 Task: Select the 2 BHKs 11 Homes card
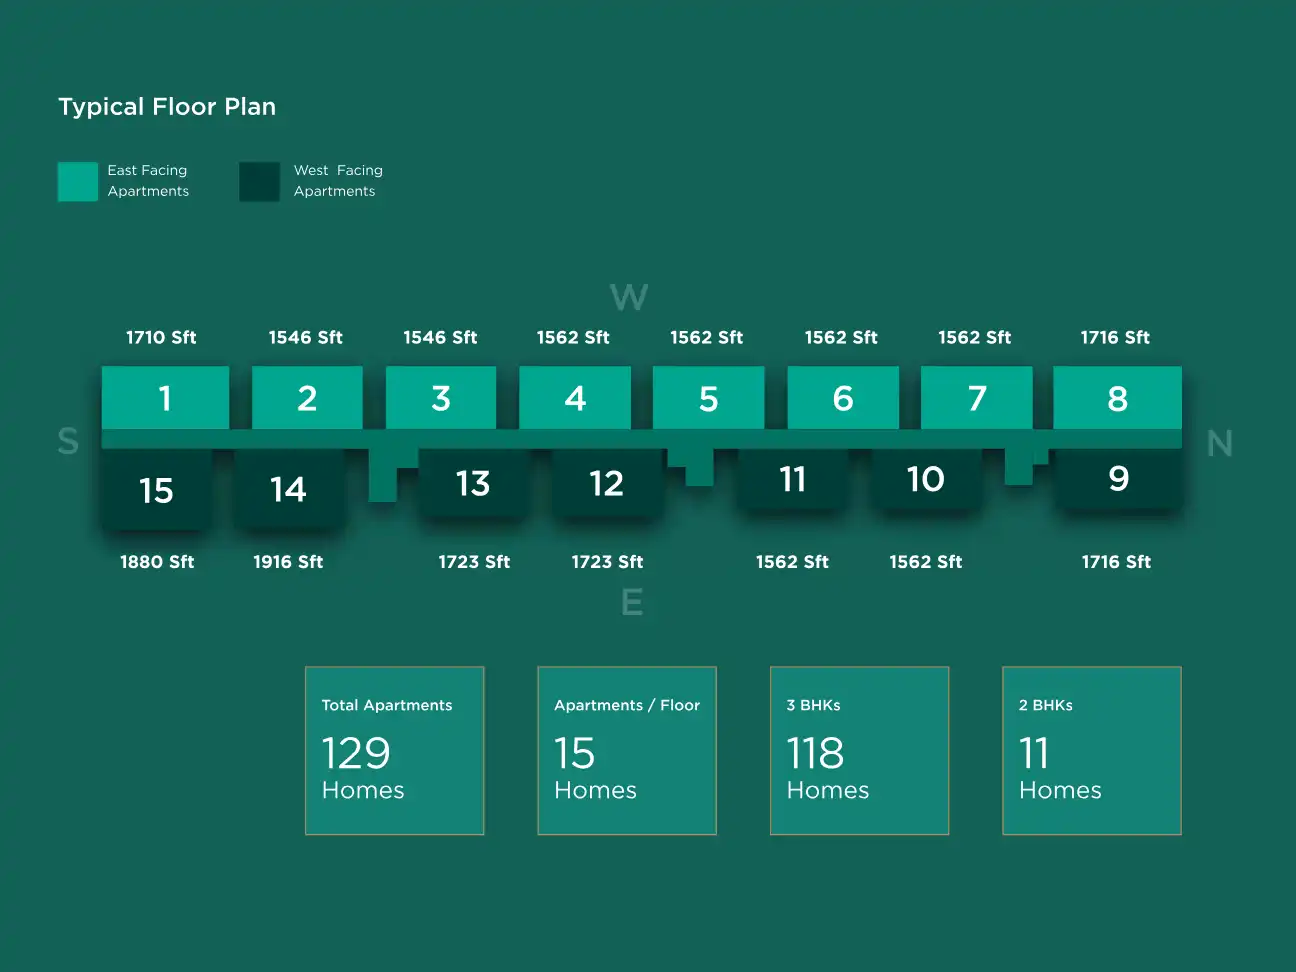click(x=1091, y=750)
